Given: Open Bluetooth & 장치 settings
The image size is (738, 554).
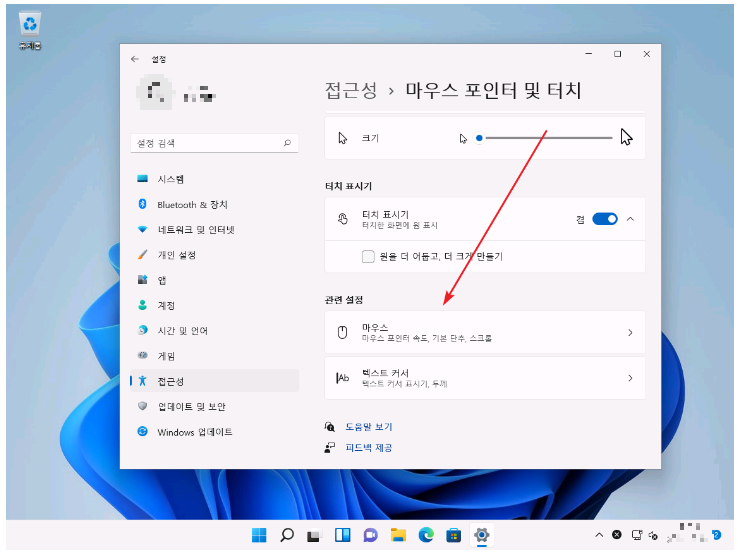Looking at the screenshot, I should pyautogui.click(x=215, y=204).
